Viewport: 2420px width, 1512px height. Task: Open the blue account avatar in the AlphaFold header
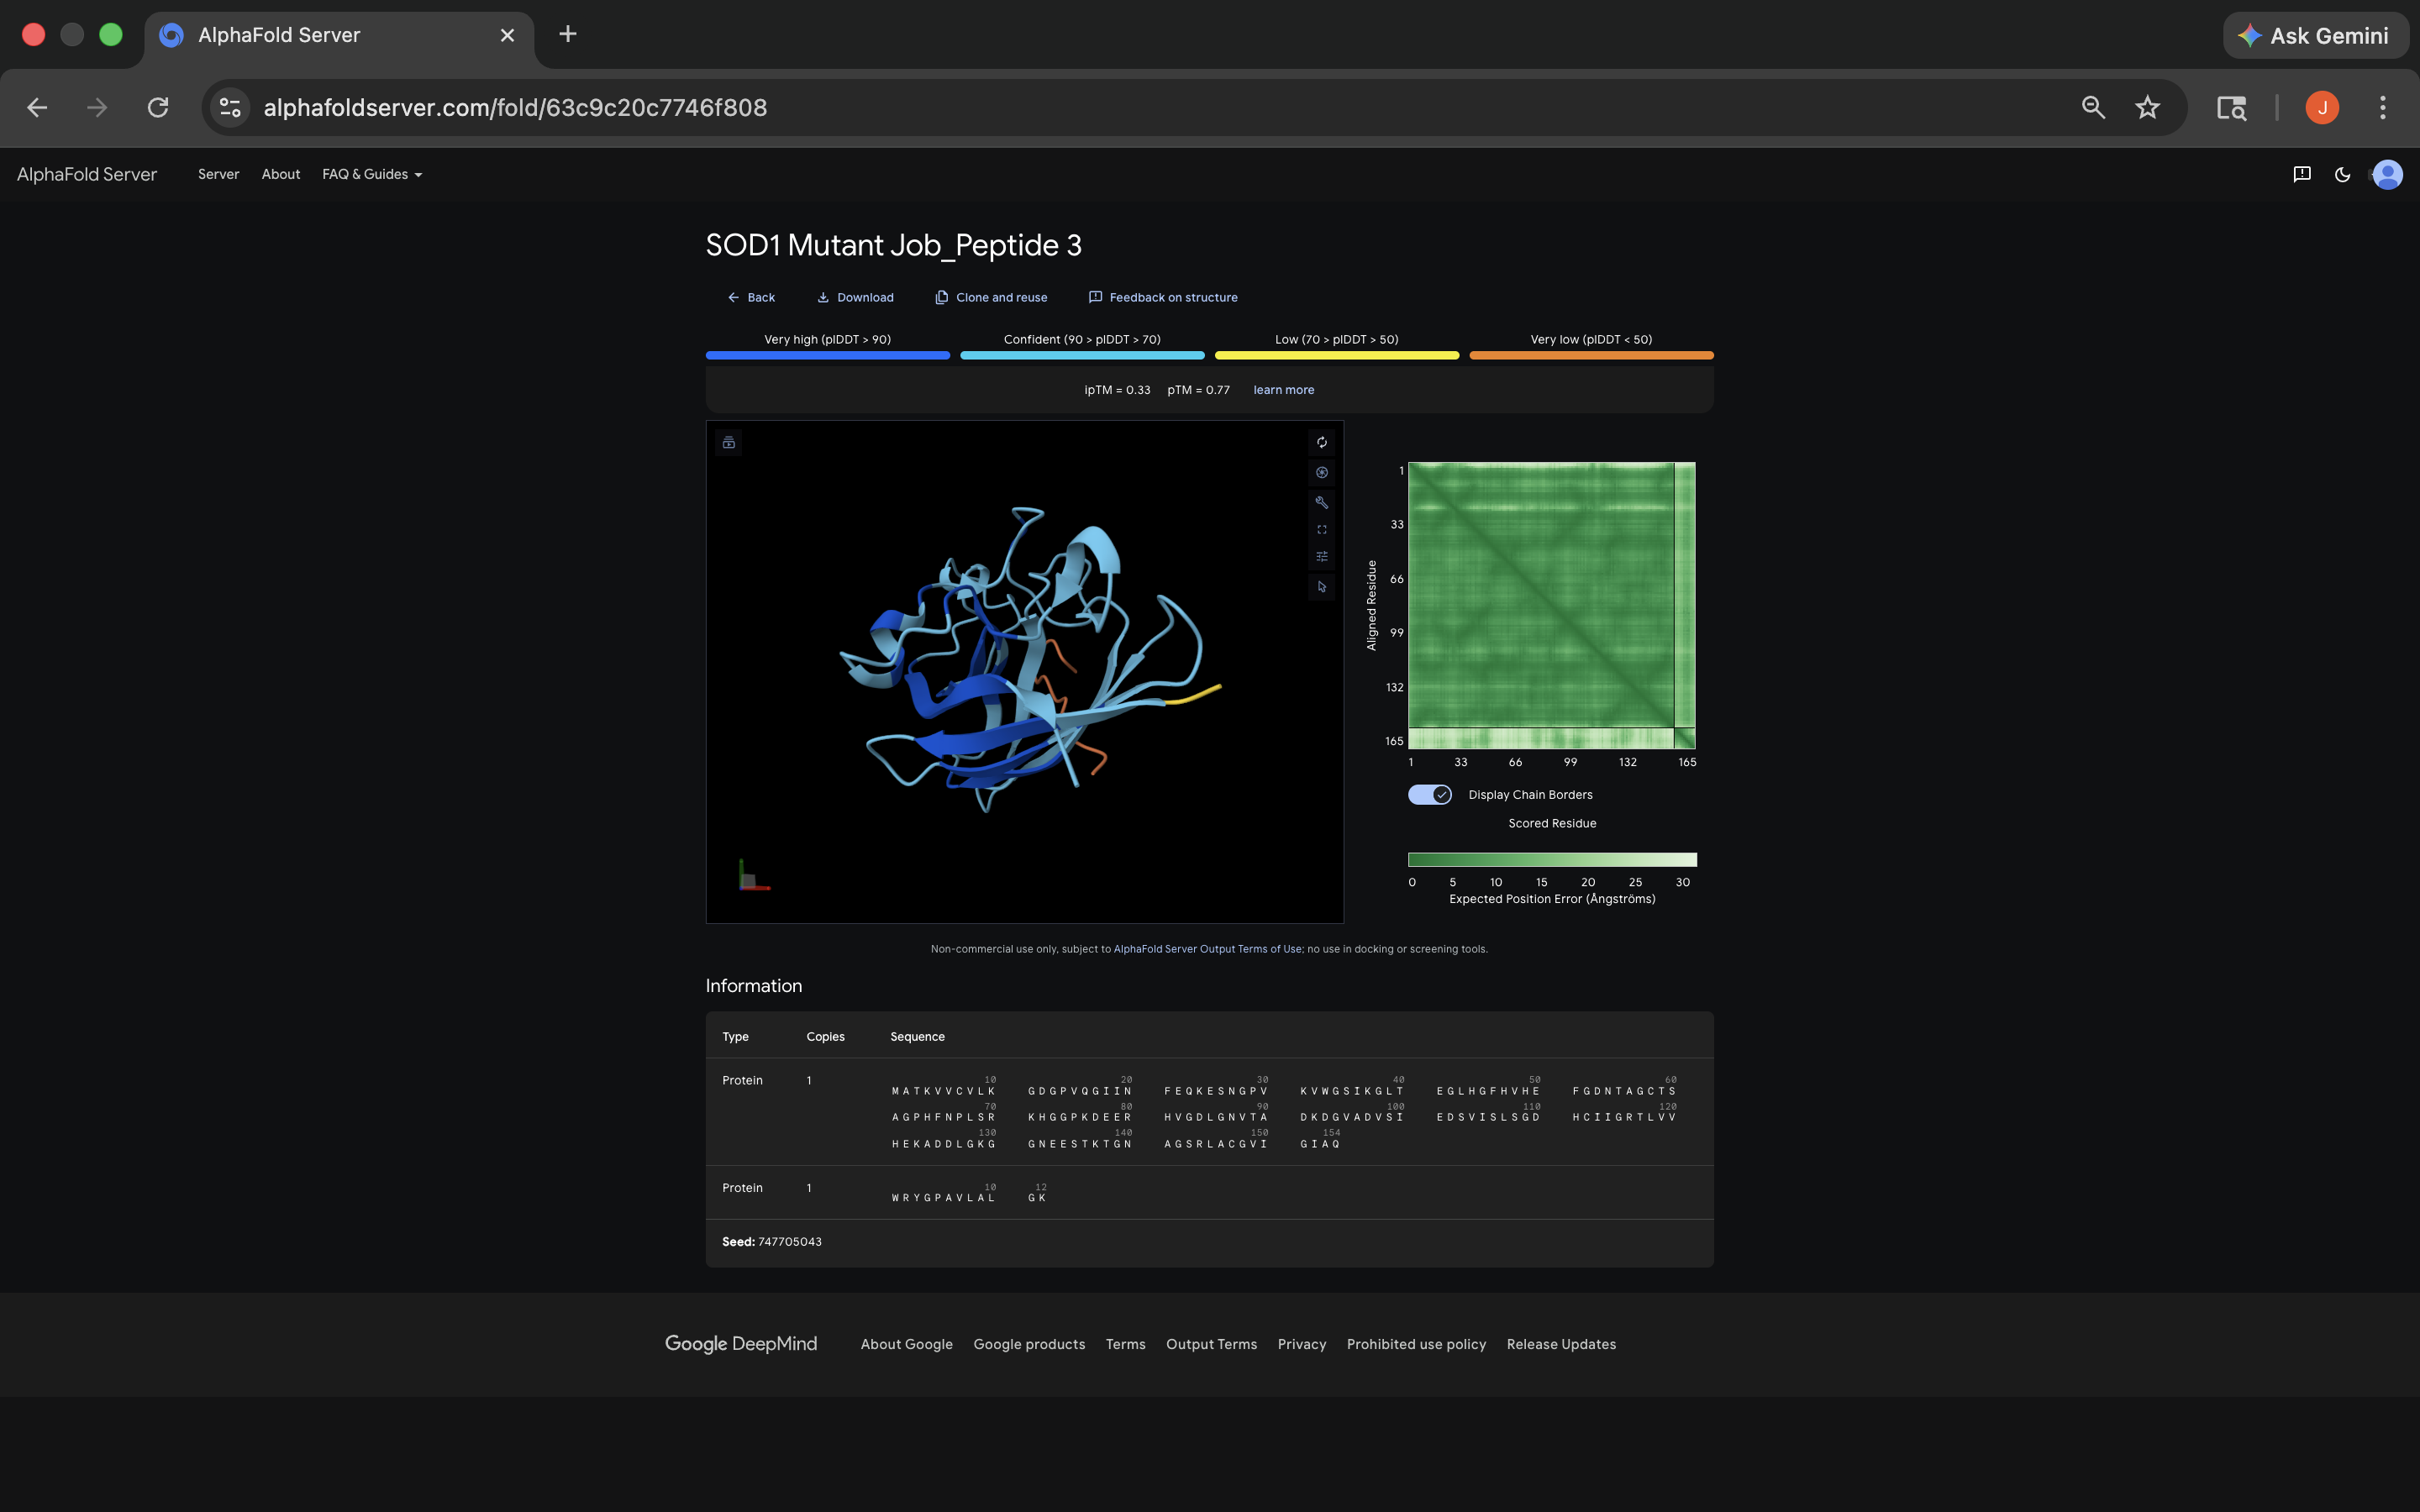pyautogui.click(x=2387, y=174)
